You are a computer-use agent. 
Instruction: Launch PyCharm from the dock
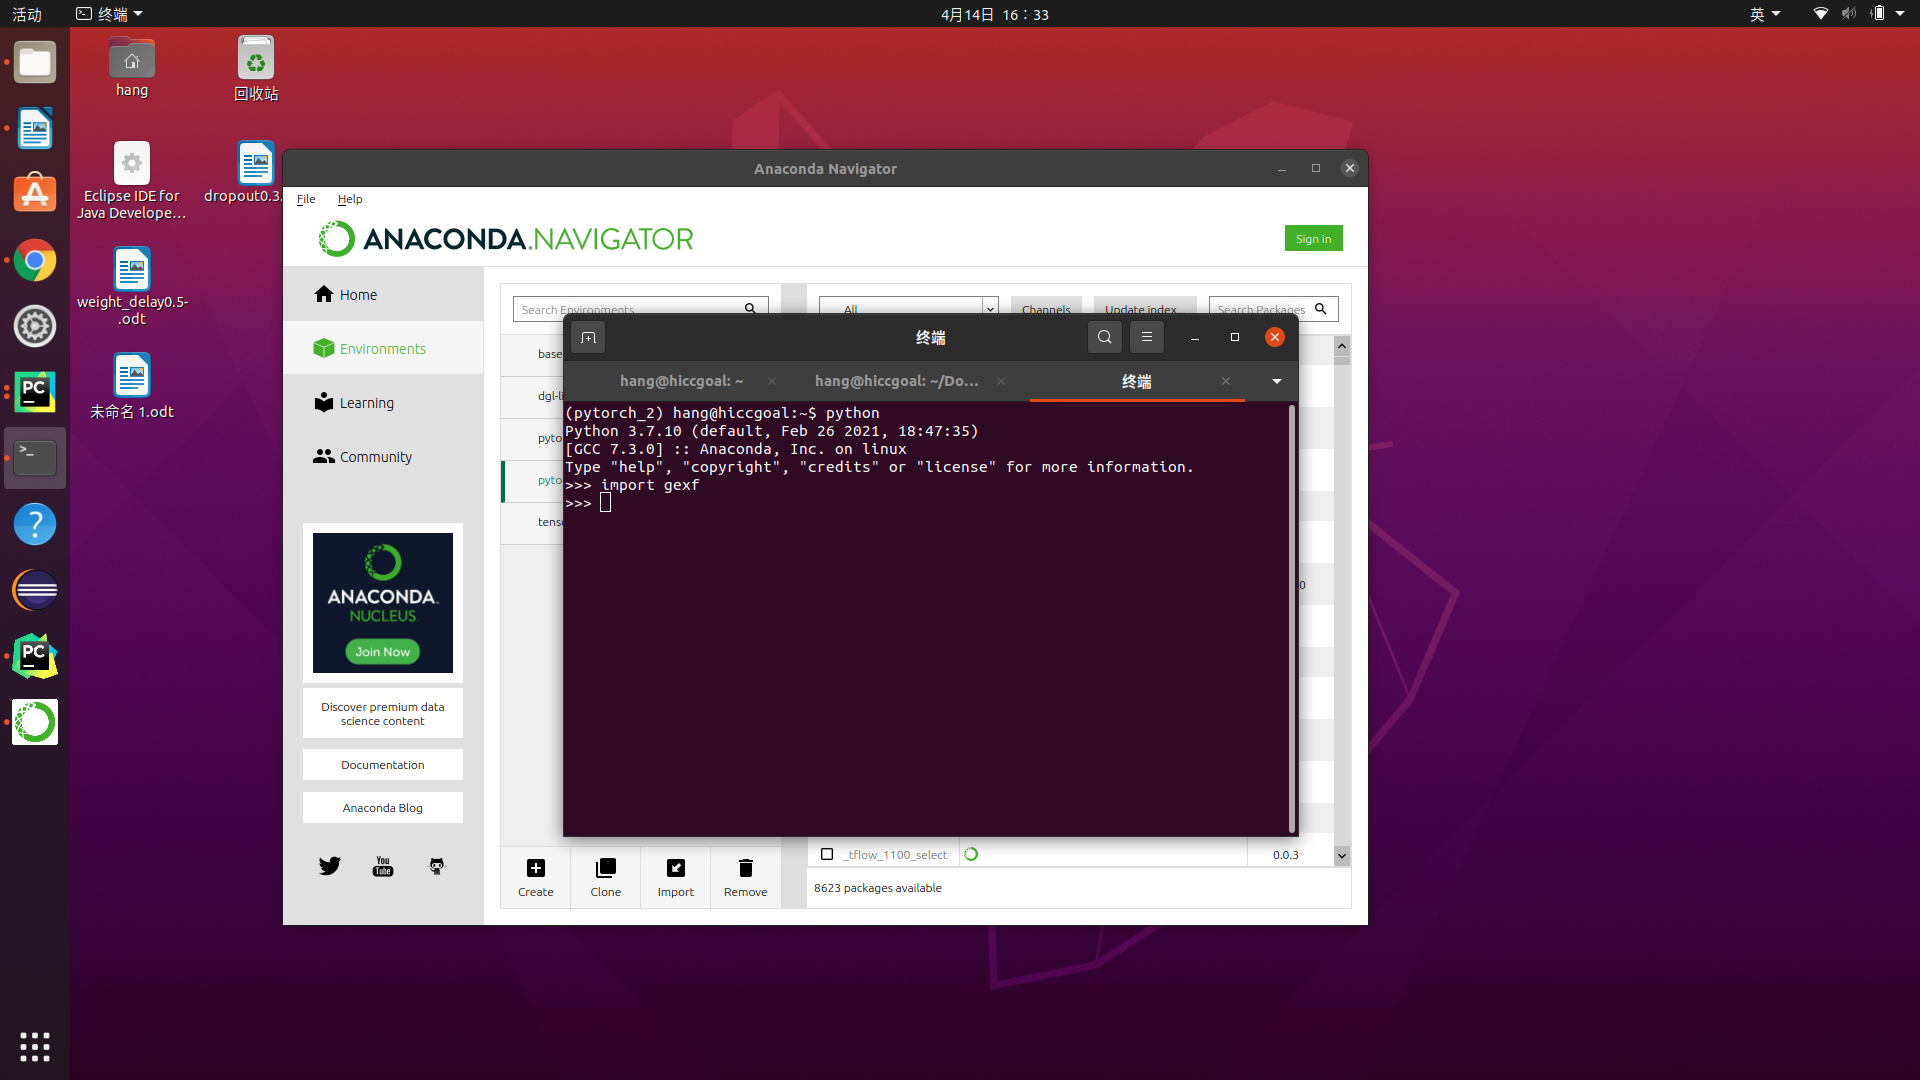point(35,393)
